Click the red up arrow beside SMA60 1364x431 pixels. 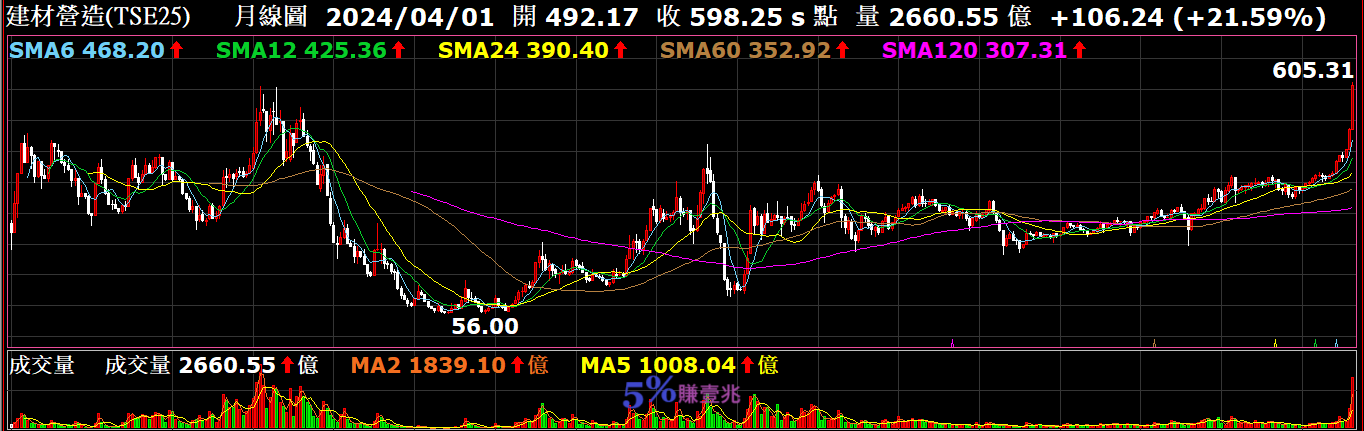pyautogui.click(x=843, y=50)
